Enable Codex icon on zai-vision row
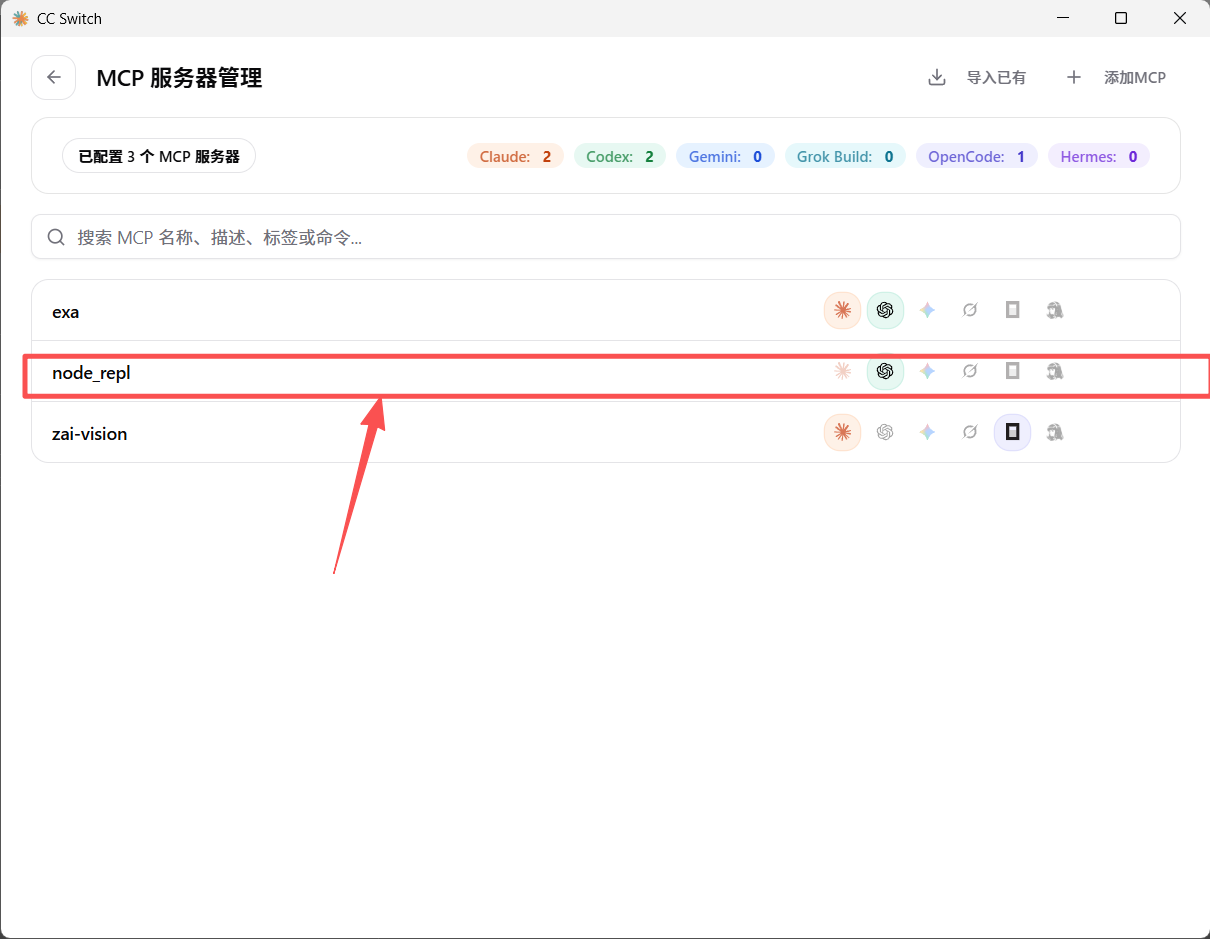Viewport: 1210px width, 939px height. [x=885, y=432]
